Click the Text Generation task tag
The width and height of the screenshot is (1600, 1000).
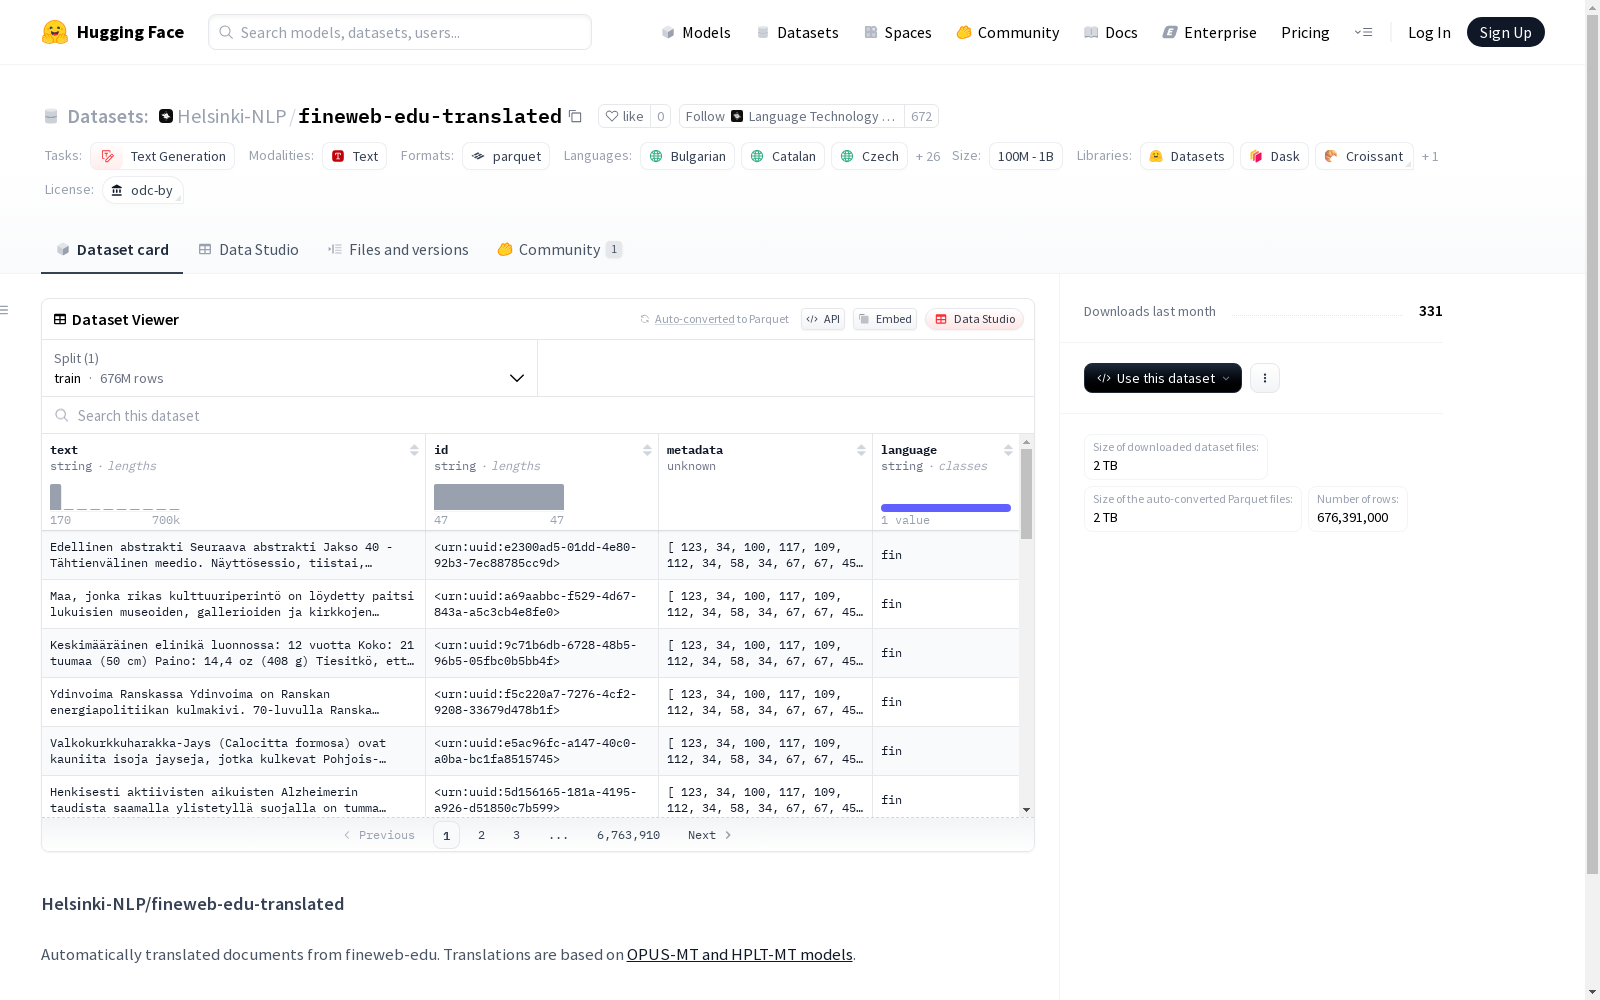click(x=162, y=156)
